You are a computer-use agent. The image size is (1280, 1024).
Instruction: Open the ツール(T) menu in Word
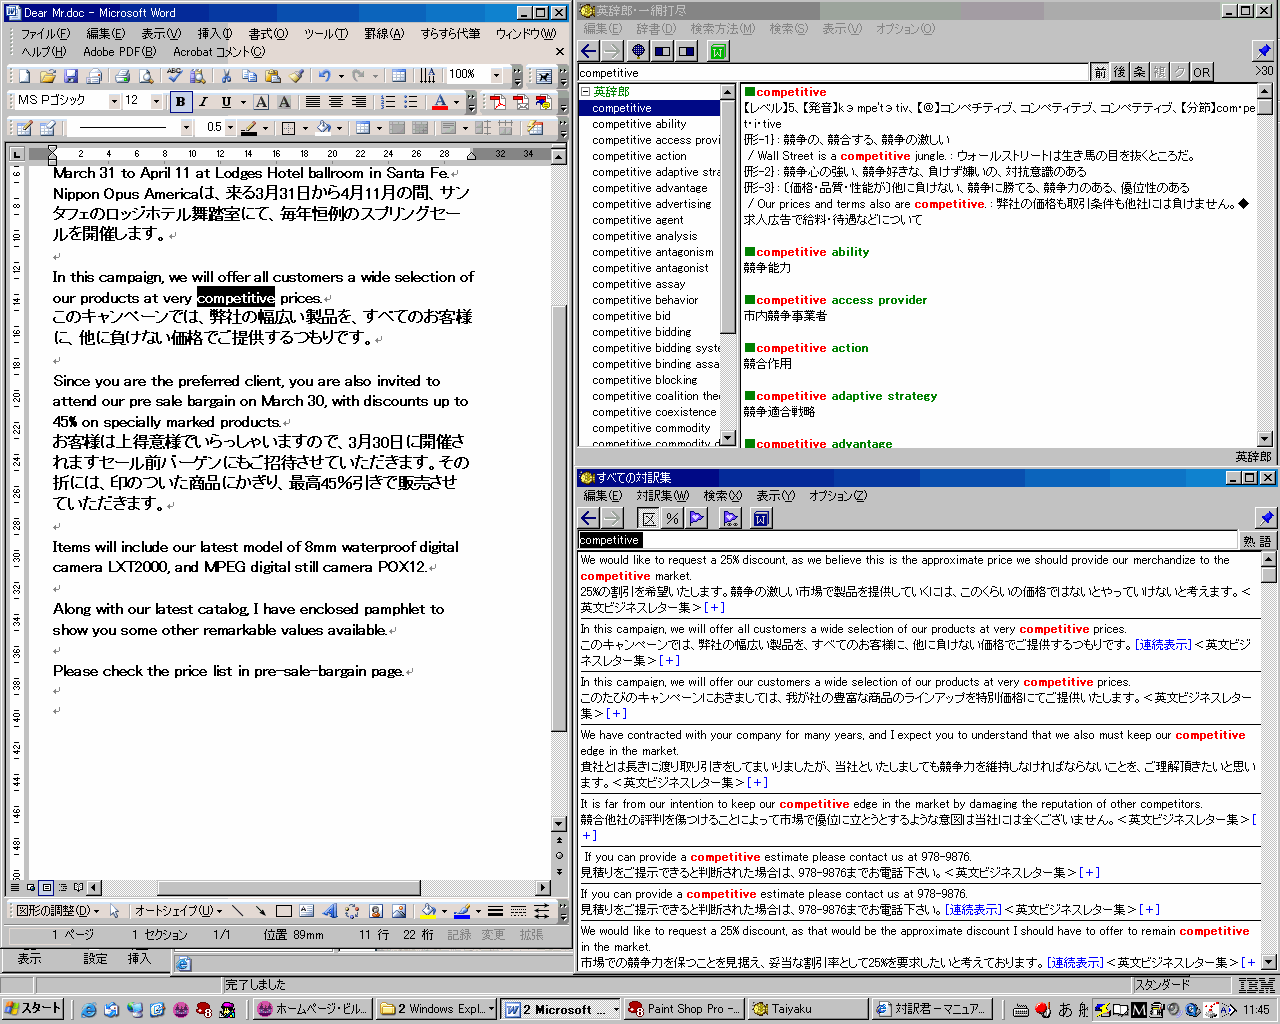(326, 34)
